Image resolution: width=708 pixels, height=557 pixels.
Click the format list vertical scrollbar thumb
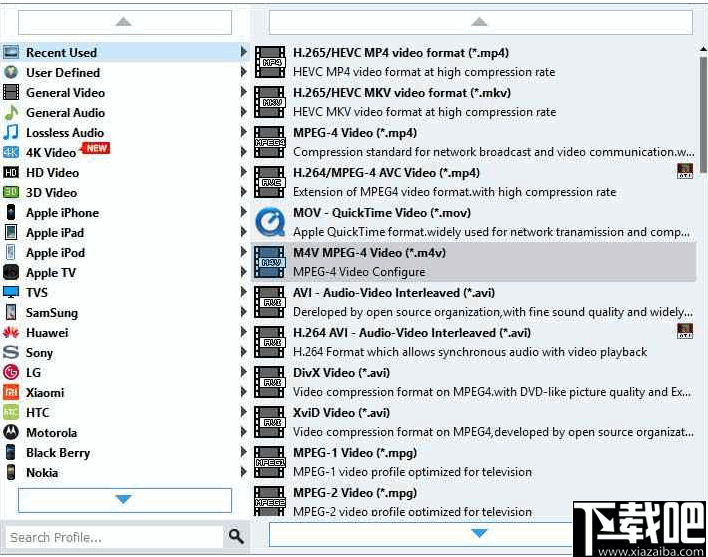[703, 114]
